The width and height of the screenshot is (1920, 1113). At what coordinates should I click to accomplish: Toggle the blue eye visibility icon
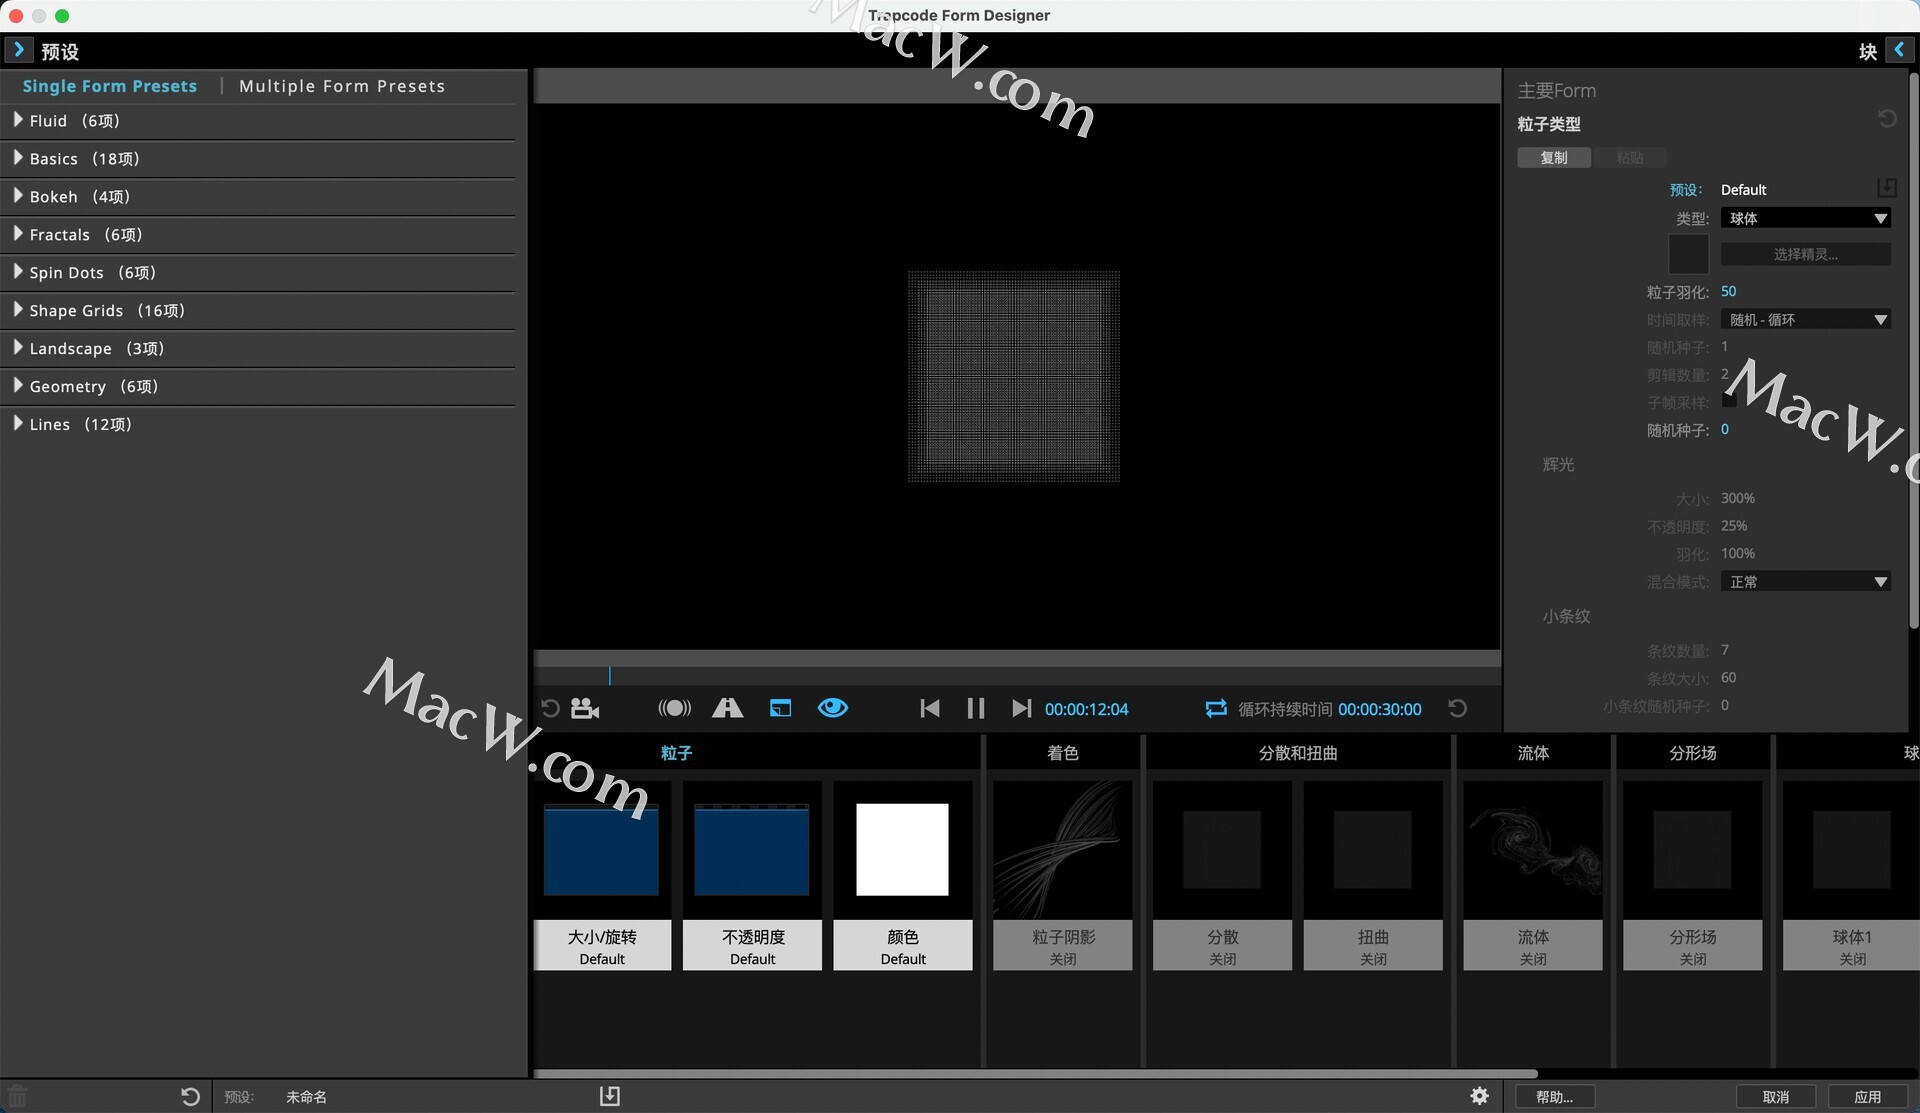click(x=832, y=708)
